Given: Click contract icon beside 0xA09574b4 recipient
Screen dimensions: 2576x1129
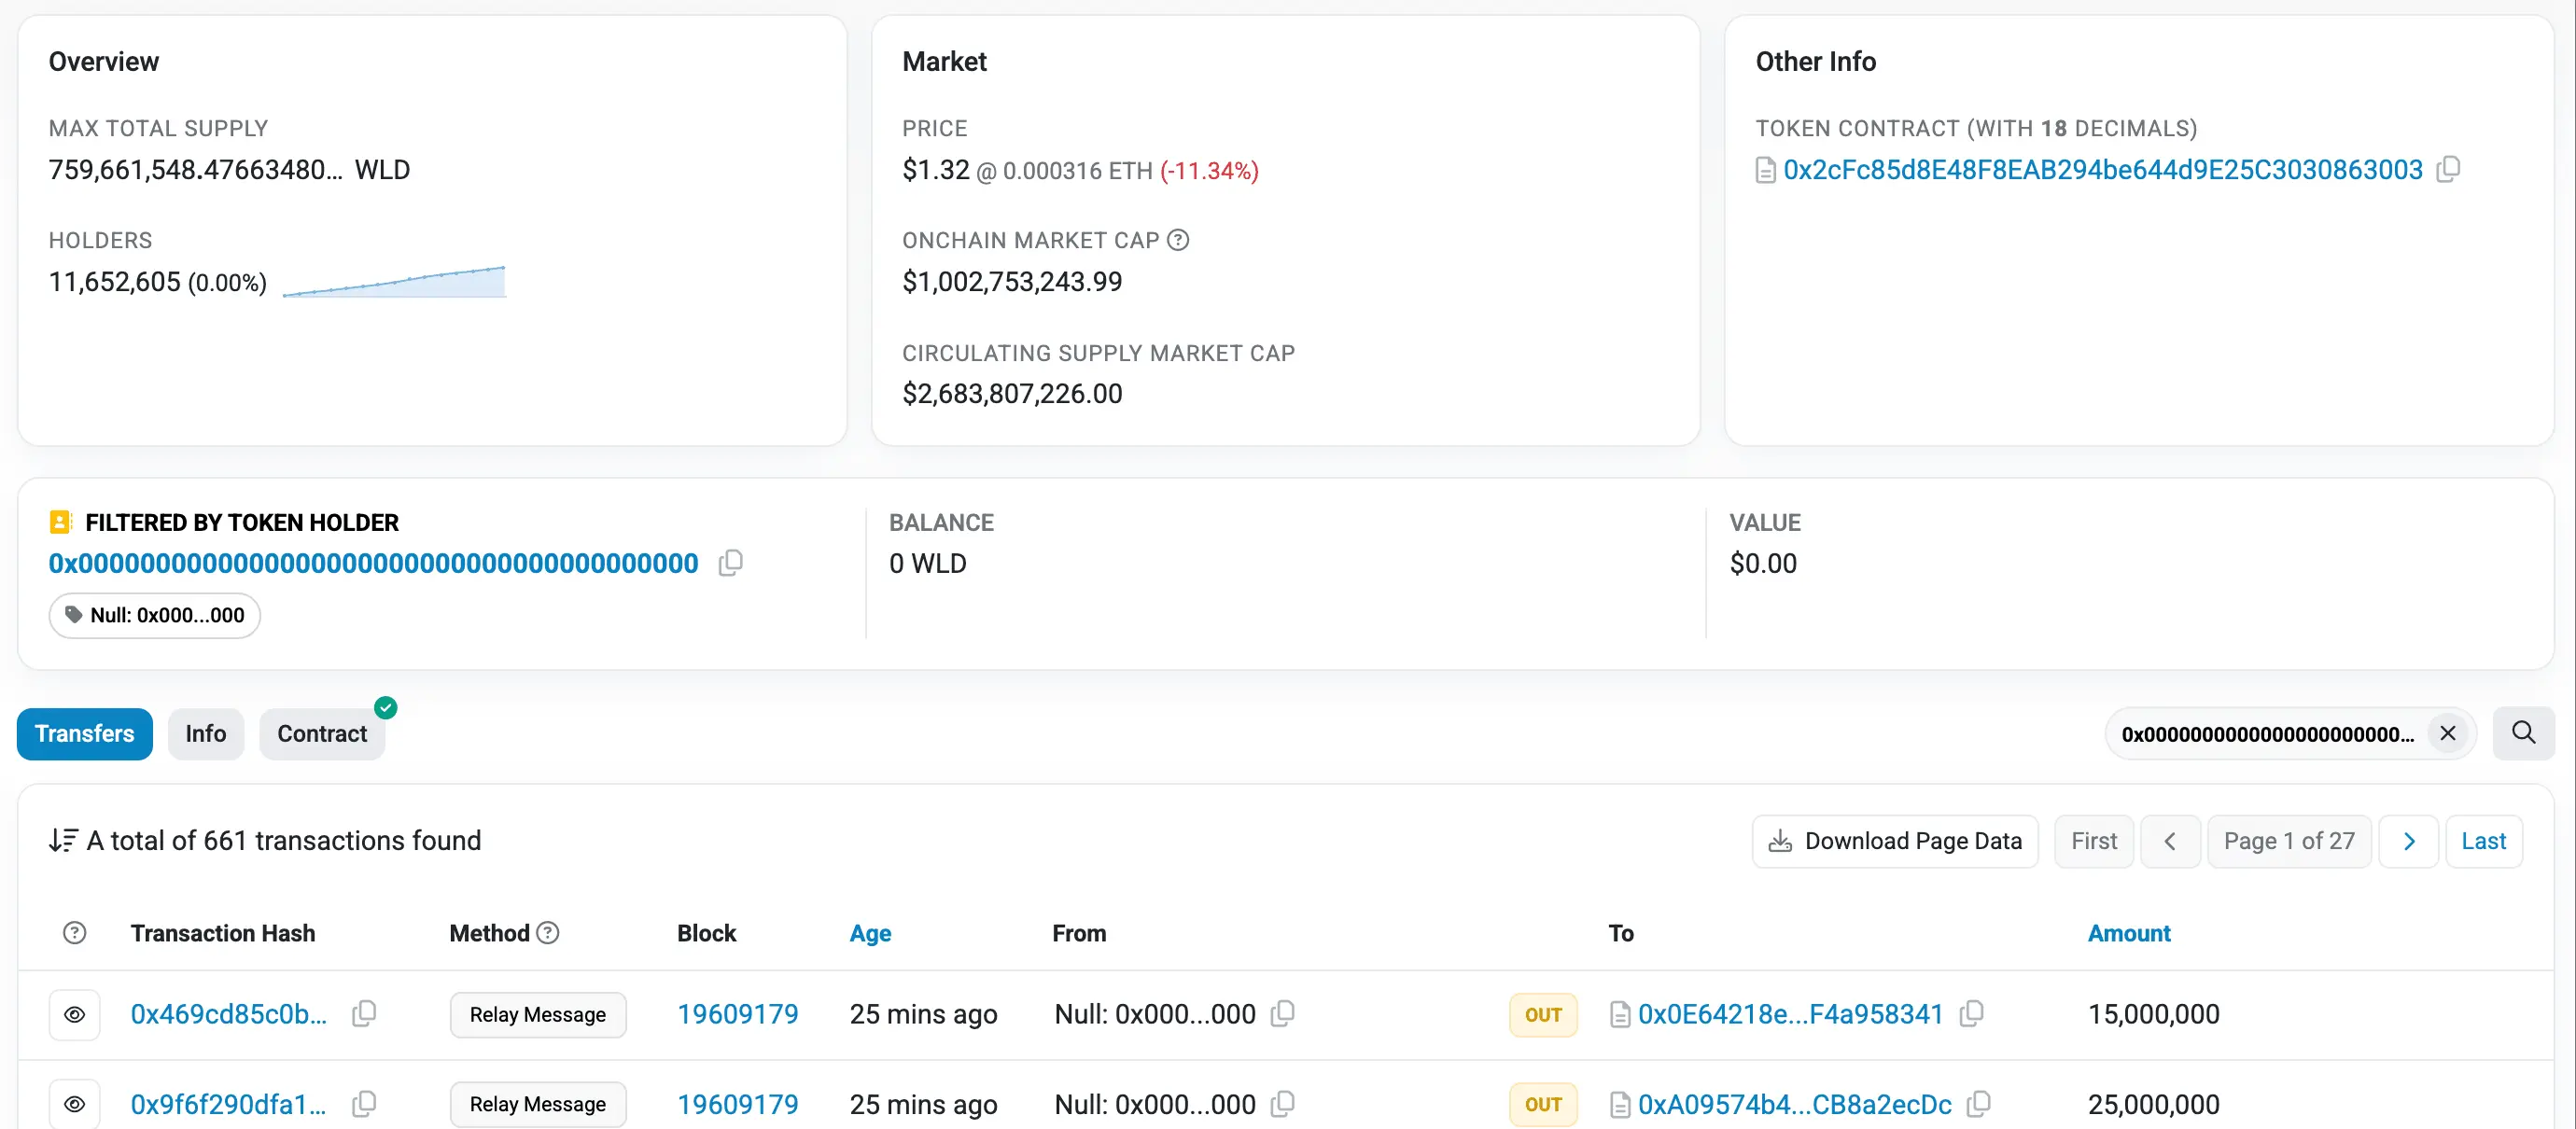Looking at the screenshot, I should click(x=1620, y=1105).
